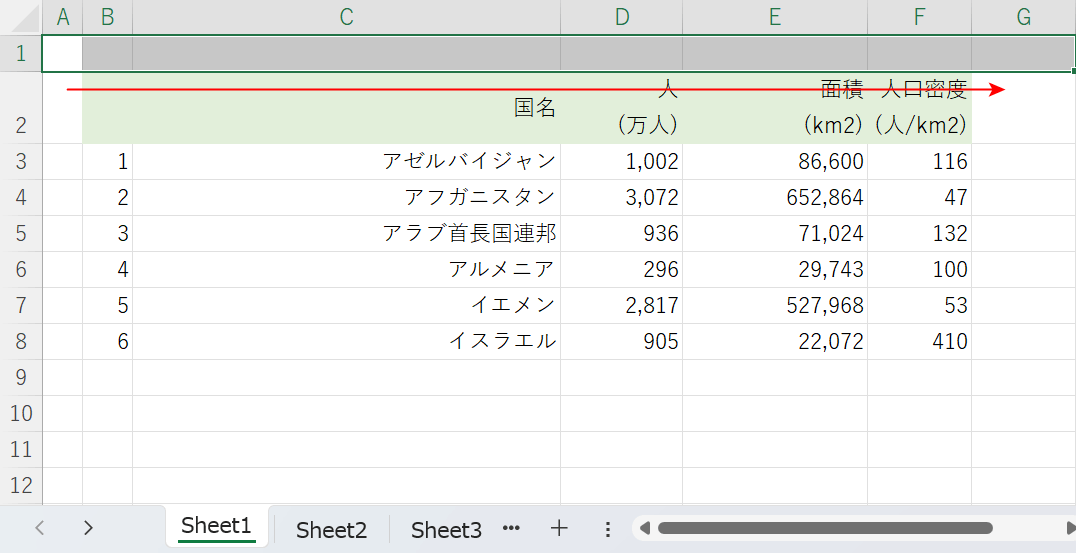Switch to Sheet3 tab
This screenshot has height=553, width=1076.
446,530
